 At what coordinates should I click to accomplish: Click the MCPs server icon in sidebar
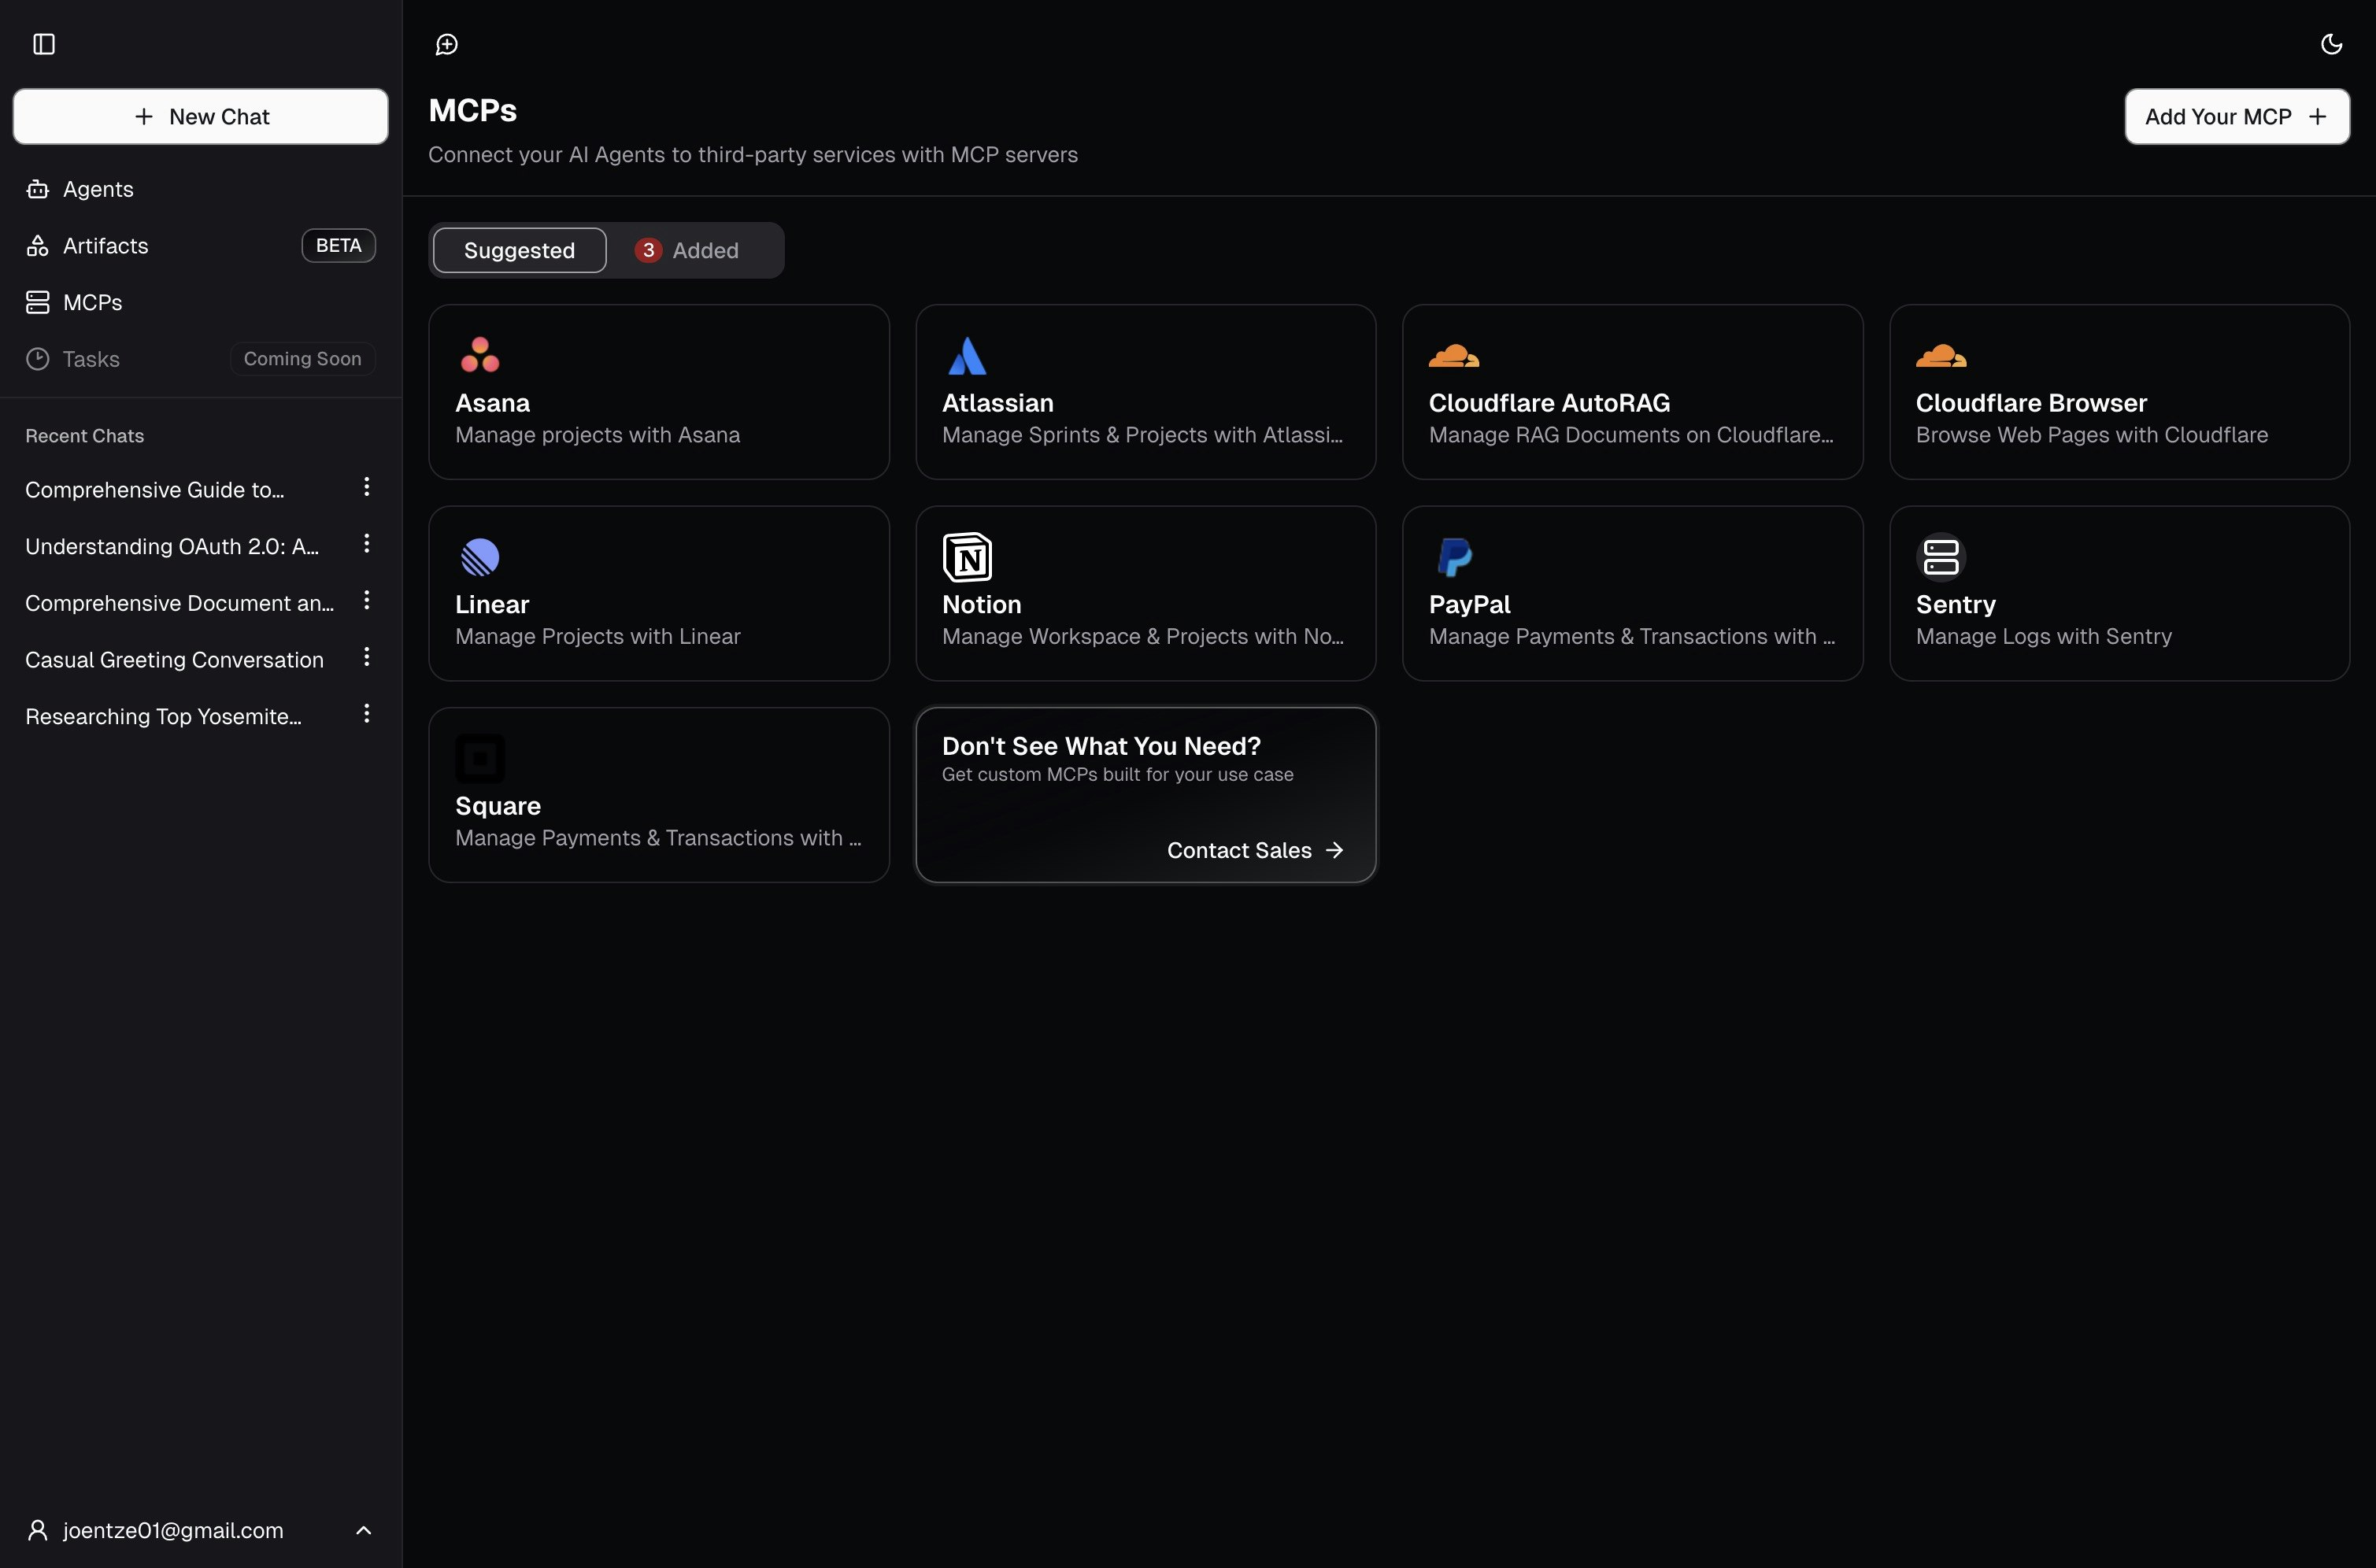(x=38, y=302)
